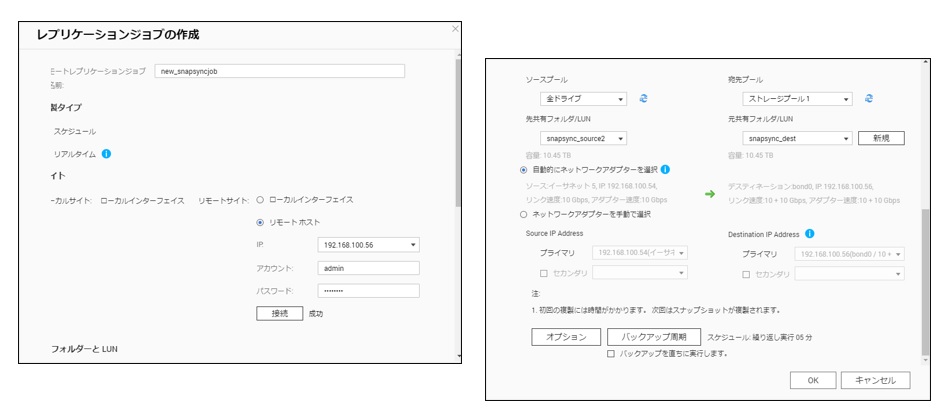The height and width of the screenshot is (413, 951).
Task: Check the run backup immediately checkbox
Action: [611, 354]
